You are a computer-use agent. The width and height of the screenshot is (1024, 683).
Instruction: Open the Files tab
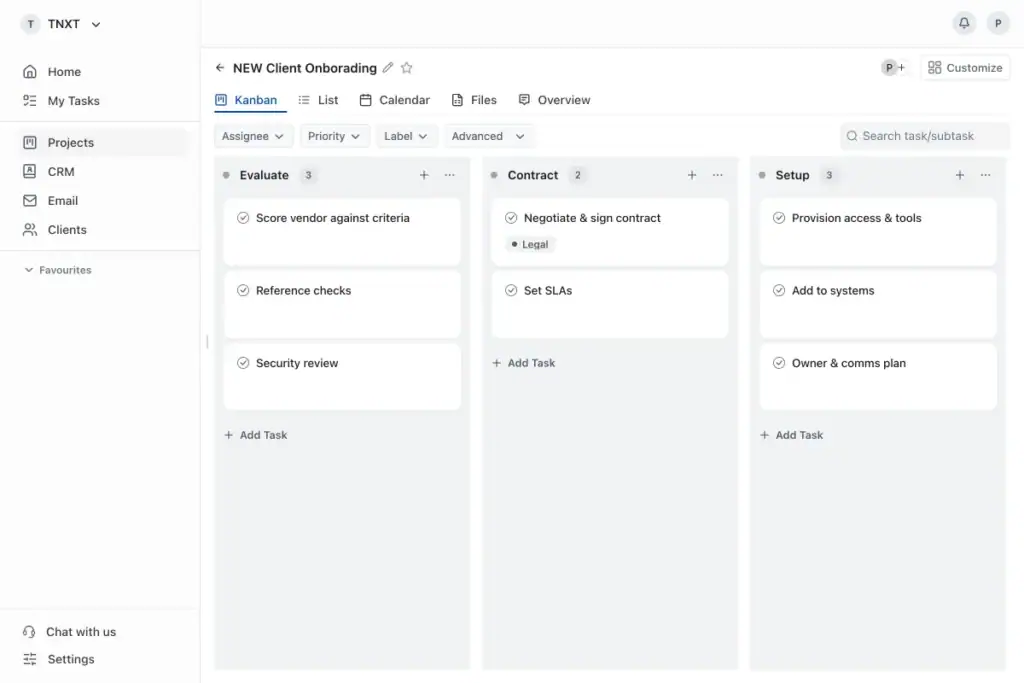coord(474,100)
